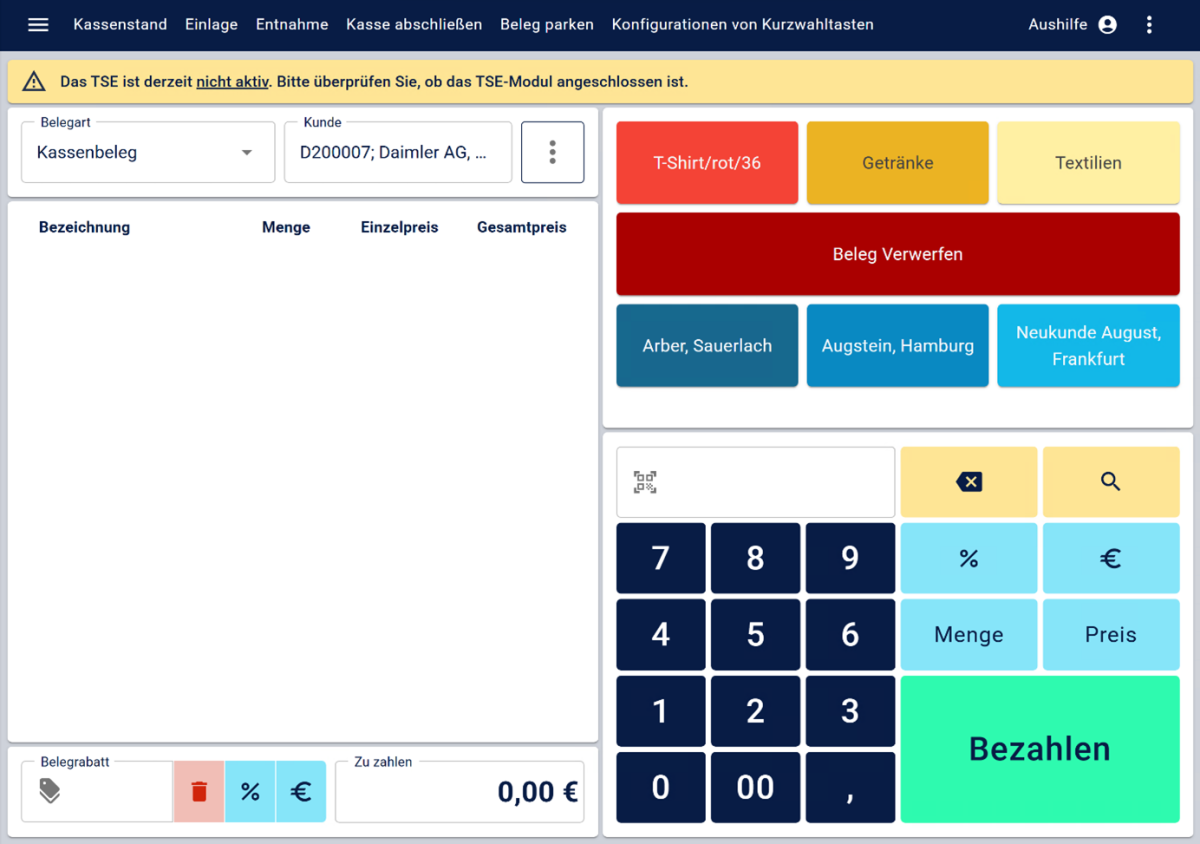Select Kasse abschließen in top bar
This screenshot has height=844, width=1200.
click(x=414, y=25)
